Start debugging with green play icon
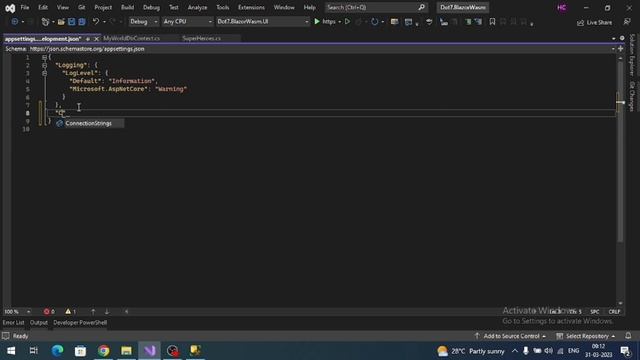The height and width of the screenshot is (360, 640). [x=317, y=22]
